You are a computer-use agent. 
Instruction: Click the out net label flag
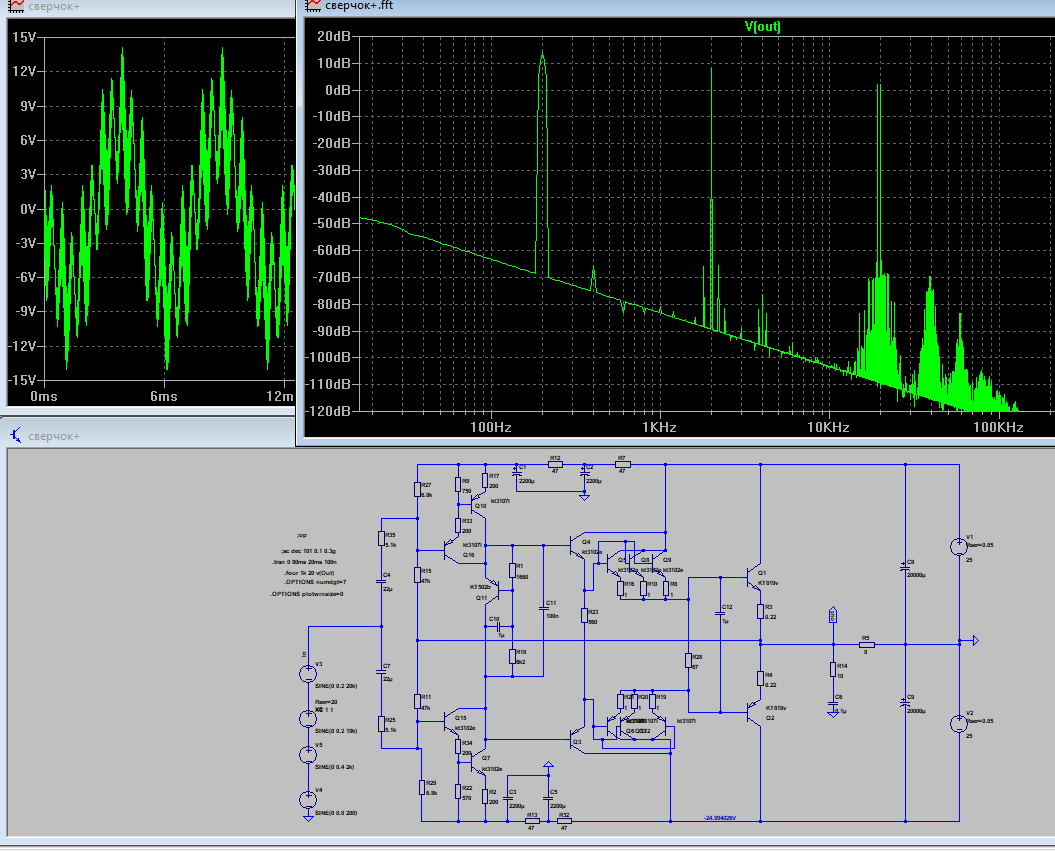(x=833, y=615)
